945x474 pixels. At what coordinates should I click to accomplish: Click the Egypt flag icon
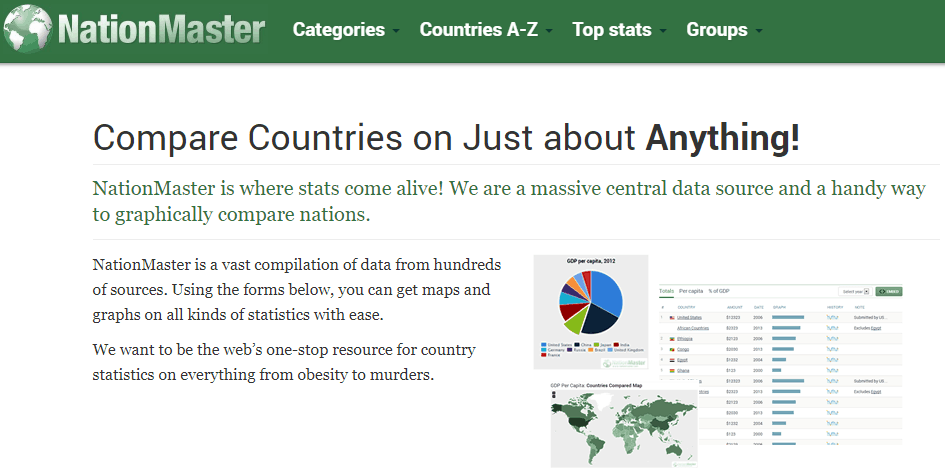(x=672, y=360)
